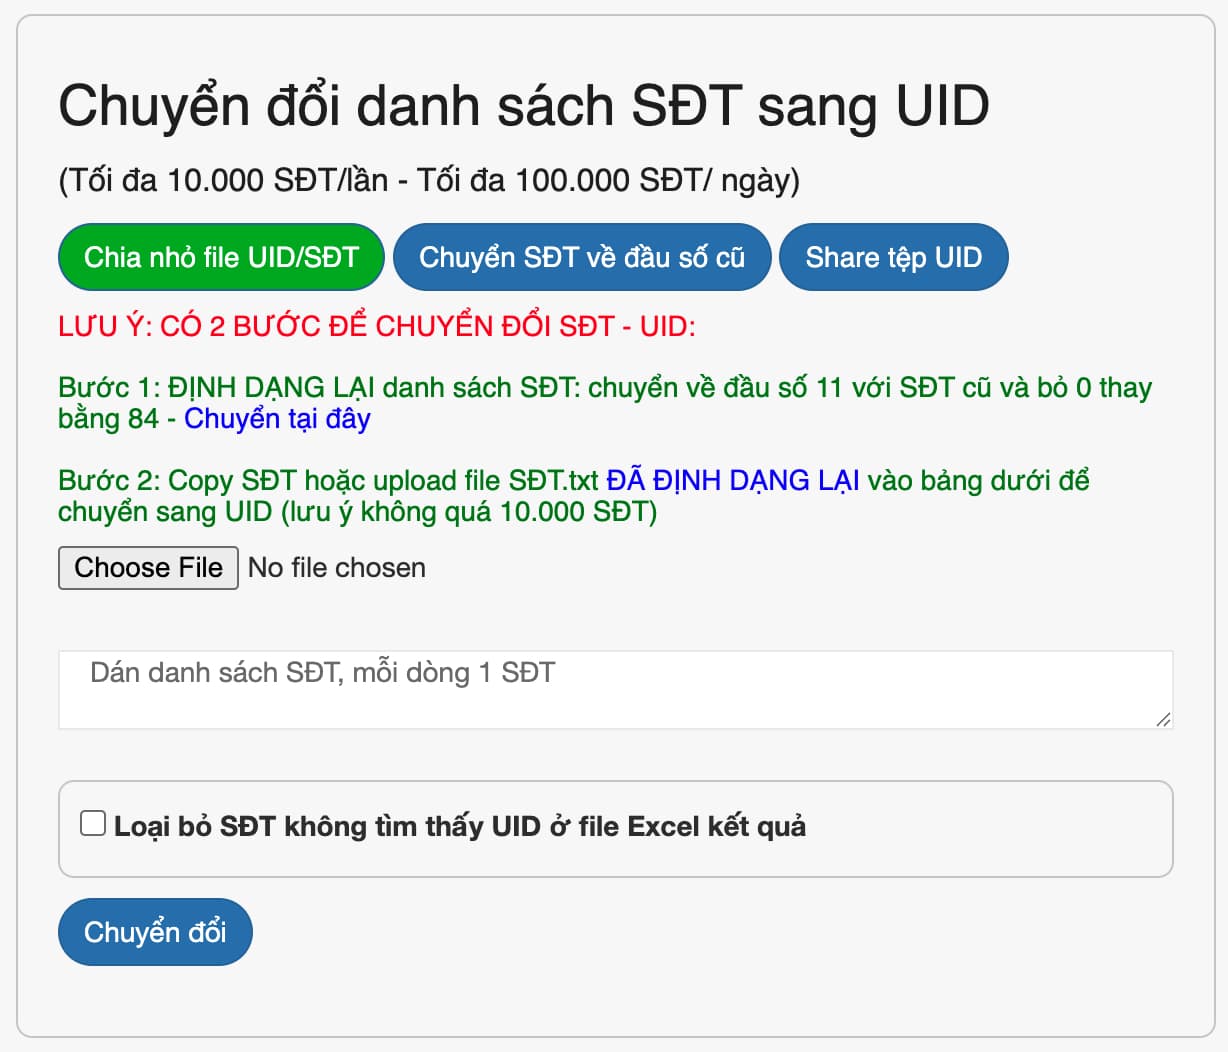The image size is (1228, 1052).
Task: Click the Choose File button
Action: (x=148, y=567)
